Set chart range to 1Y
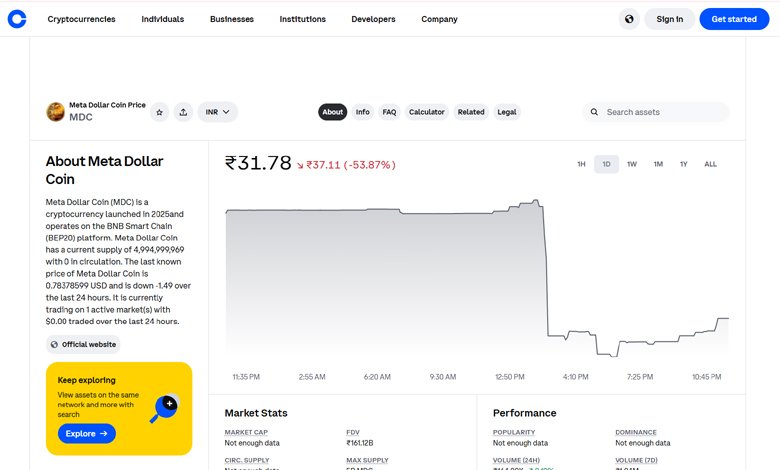This screenshot has width=780, height=470. click(x=683, y=164)
